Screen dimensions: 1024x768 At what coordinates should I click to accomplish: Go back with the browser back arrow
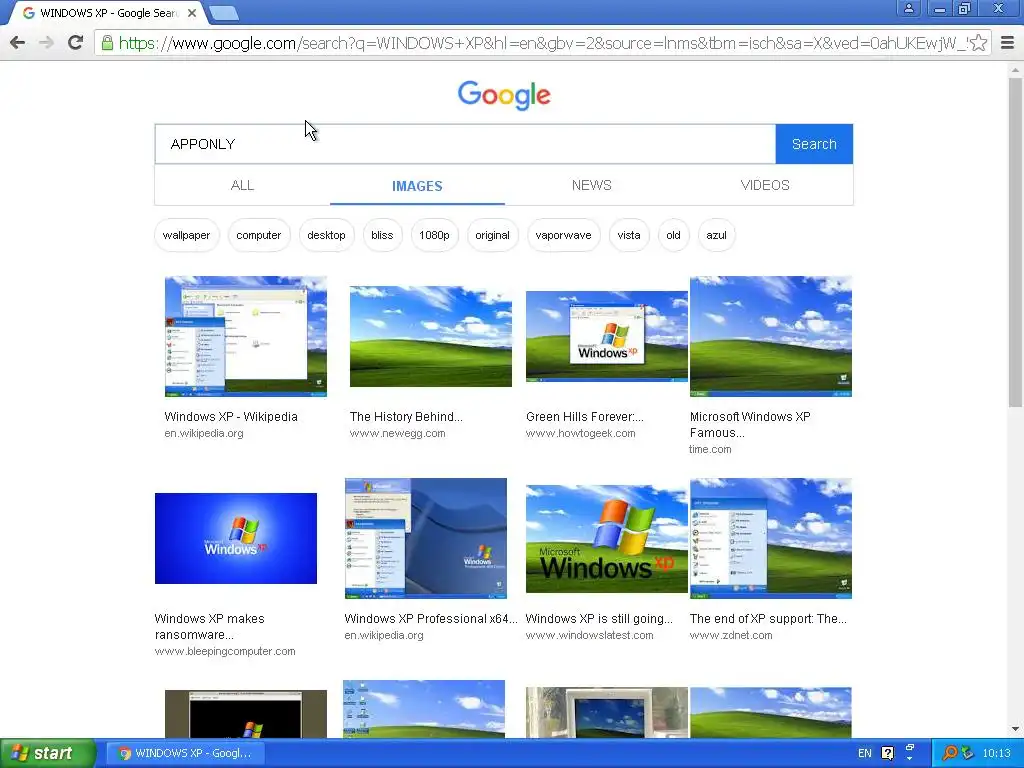(x=18, y=43)
